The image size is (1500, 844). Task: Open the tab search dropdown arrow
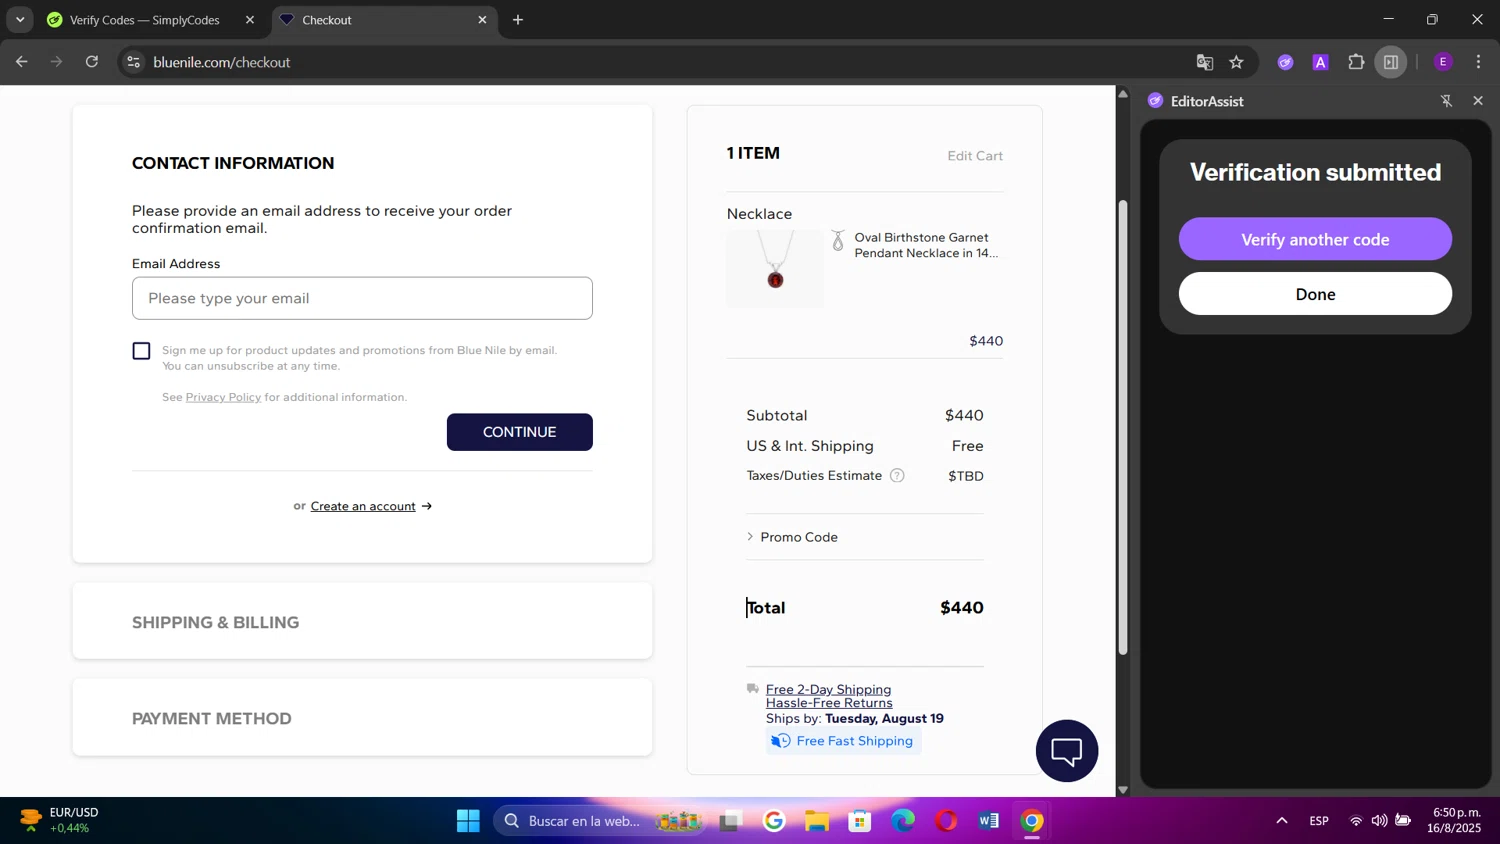pyautogui.click(x=20, y=20)
